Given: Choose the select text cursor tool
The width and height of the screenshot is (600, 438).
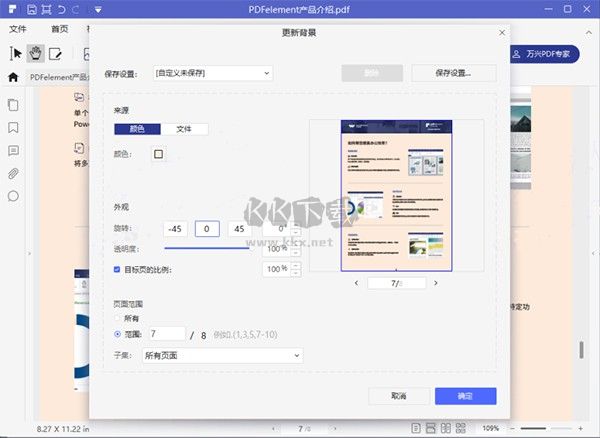Looking at the screenshot, I should 16,54.
